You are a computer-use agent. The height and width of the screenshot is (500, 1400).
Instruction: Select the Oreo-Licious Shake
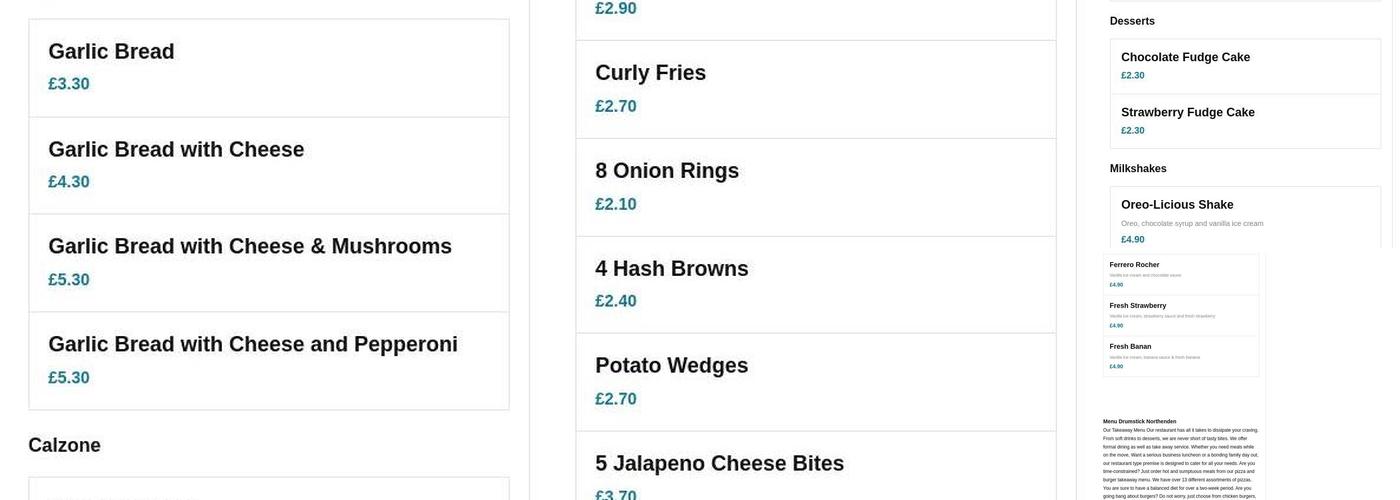pos(1177,205)
